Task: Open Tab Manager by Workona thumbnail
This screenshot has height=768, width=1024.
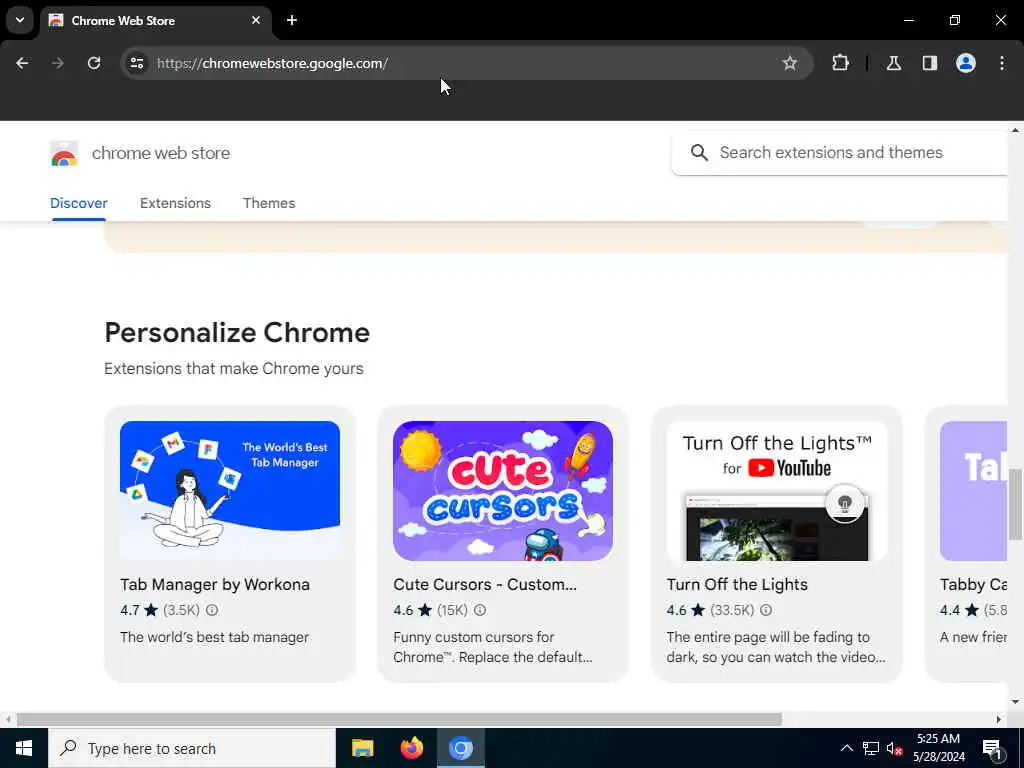Action: coord(230,491)
